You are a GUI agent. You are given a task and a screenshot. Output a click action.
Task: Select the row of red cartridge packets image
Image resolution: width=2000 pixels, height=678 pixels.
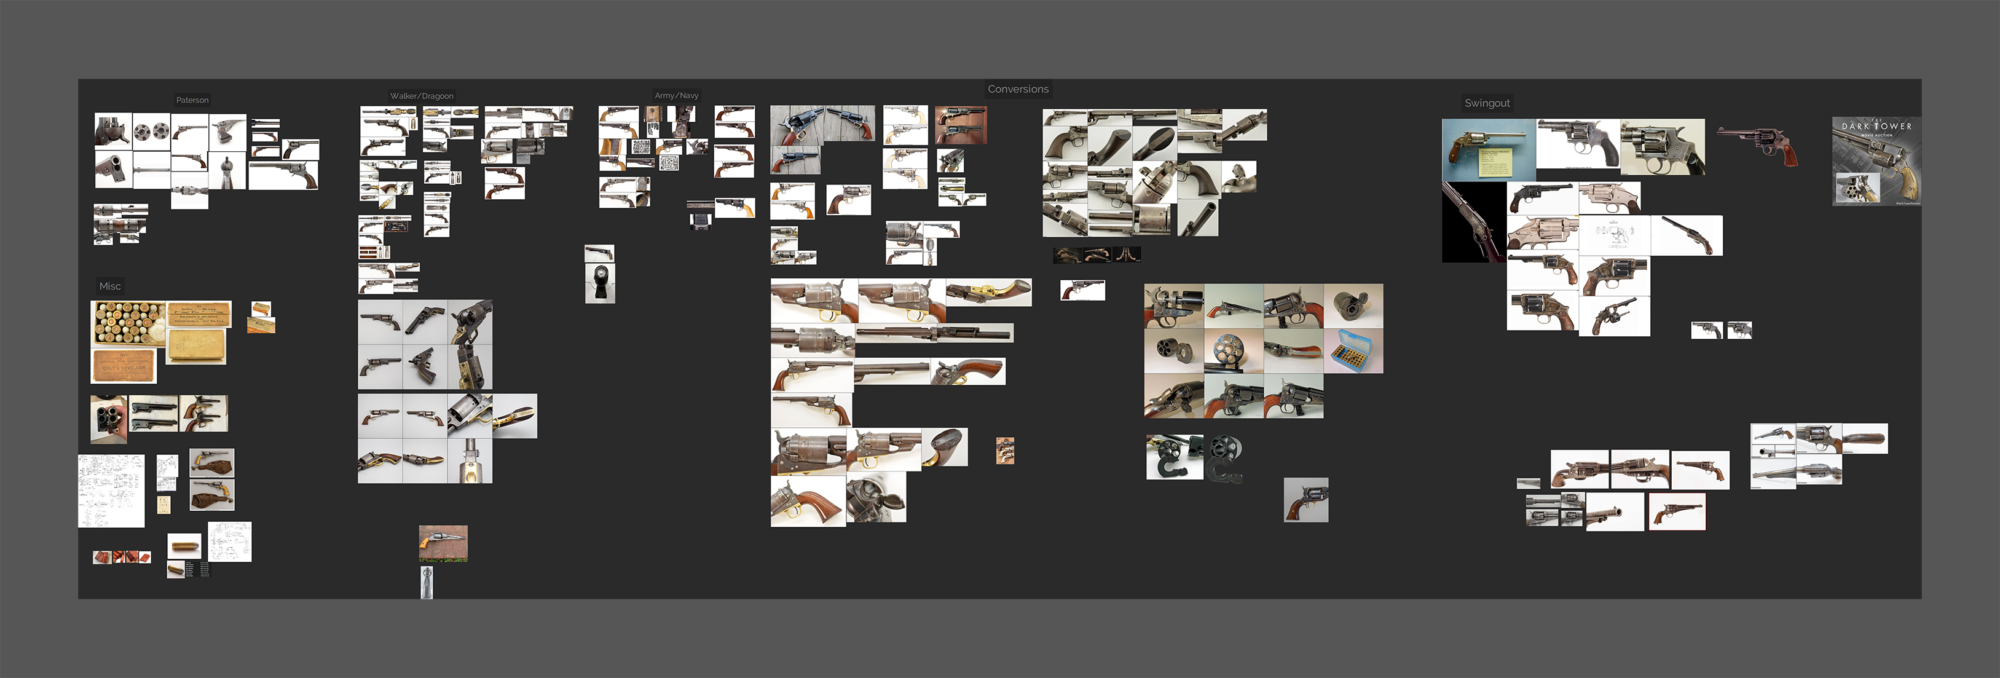[x=122, y=557]
